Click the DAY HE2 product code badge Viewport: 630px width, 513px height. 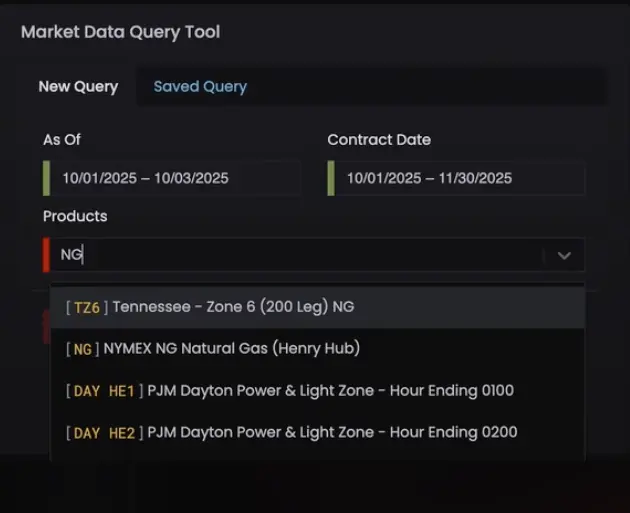[104, 432]
